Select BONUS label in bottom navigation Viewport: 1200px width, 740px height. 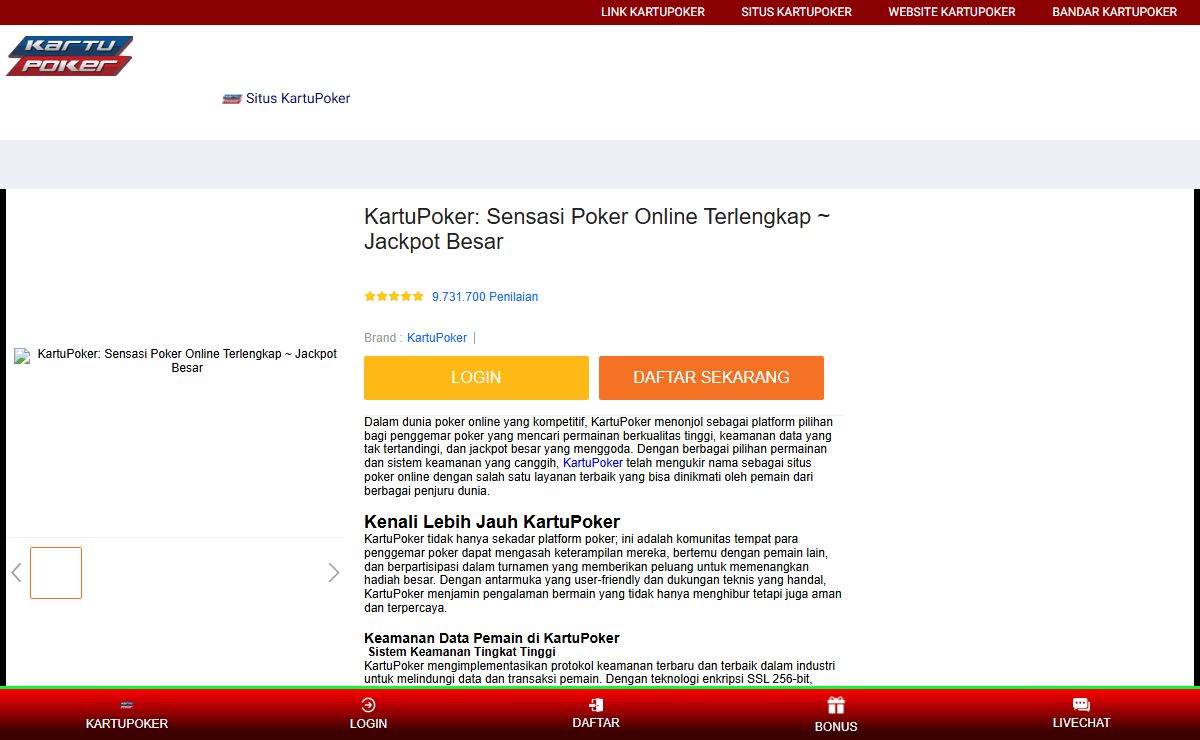click(x=836, y=727)
